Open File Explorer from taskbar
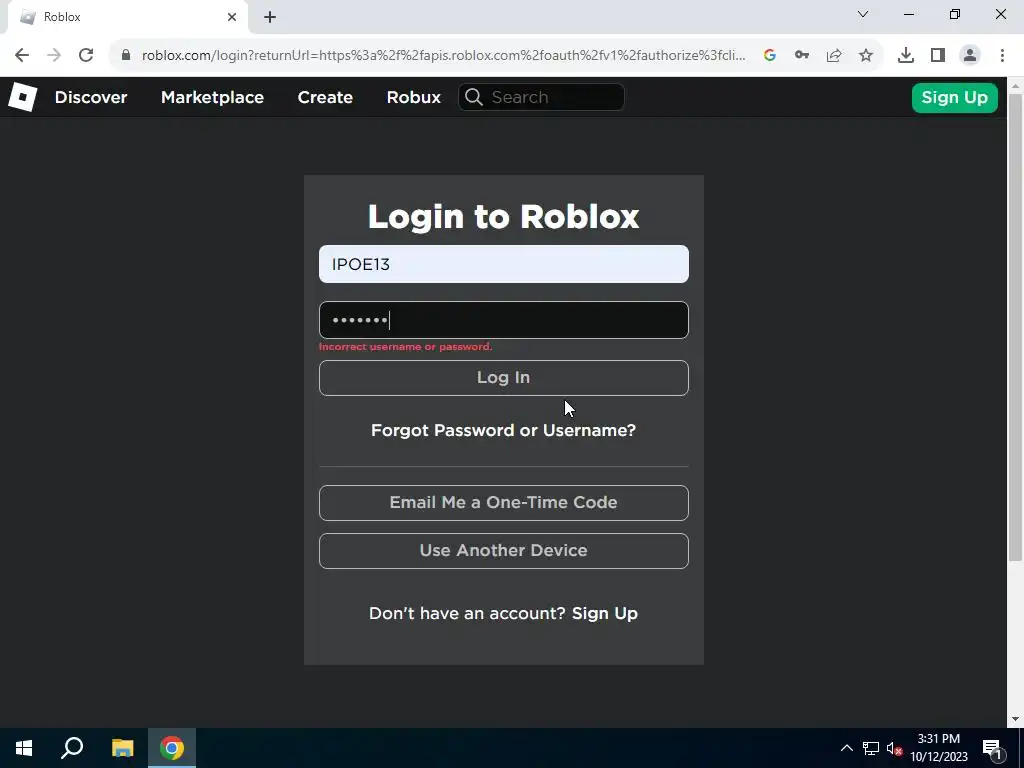The height and width of the screenshot is (768, 1024). (122, 748)
